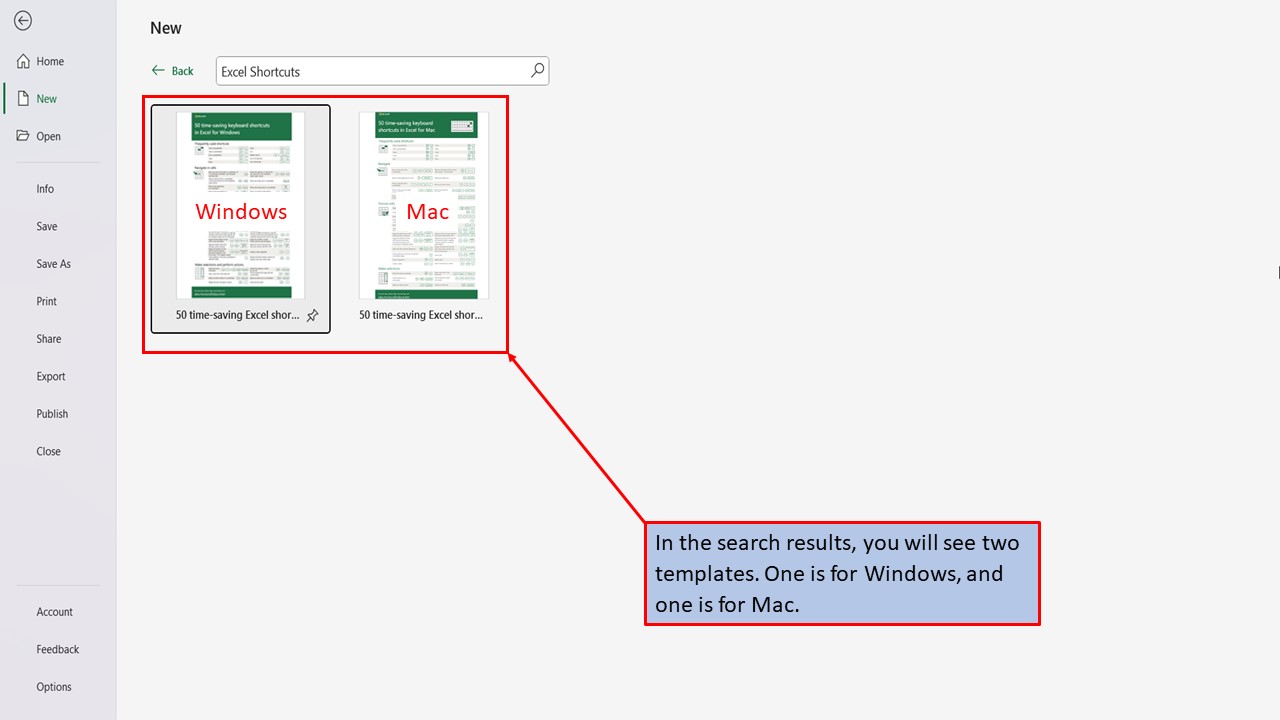Select Save As from the sidebar
The height and width of the screenshot is (720, 1280).
tap(53, 263)
